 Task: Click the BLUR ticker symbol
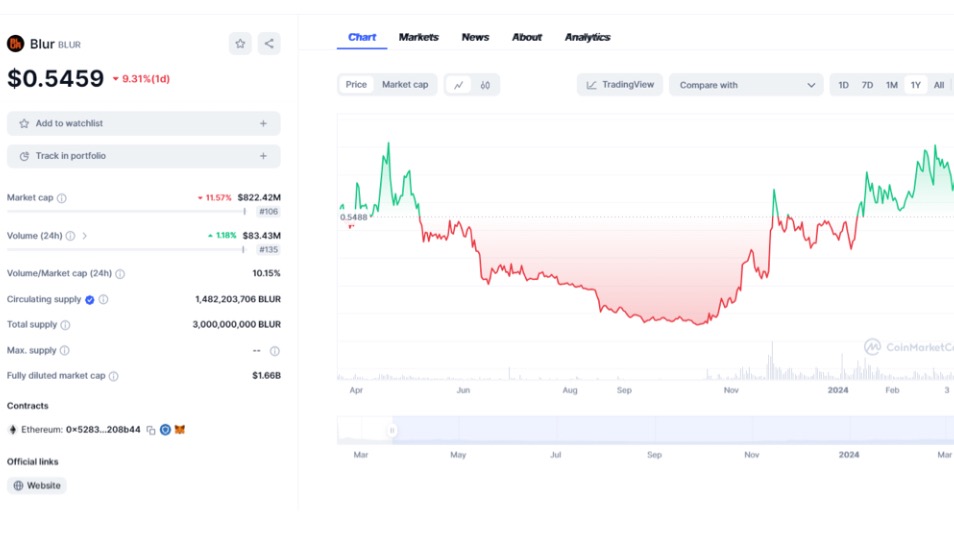point(69,44)
